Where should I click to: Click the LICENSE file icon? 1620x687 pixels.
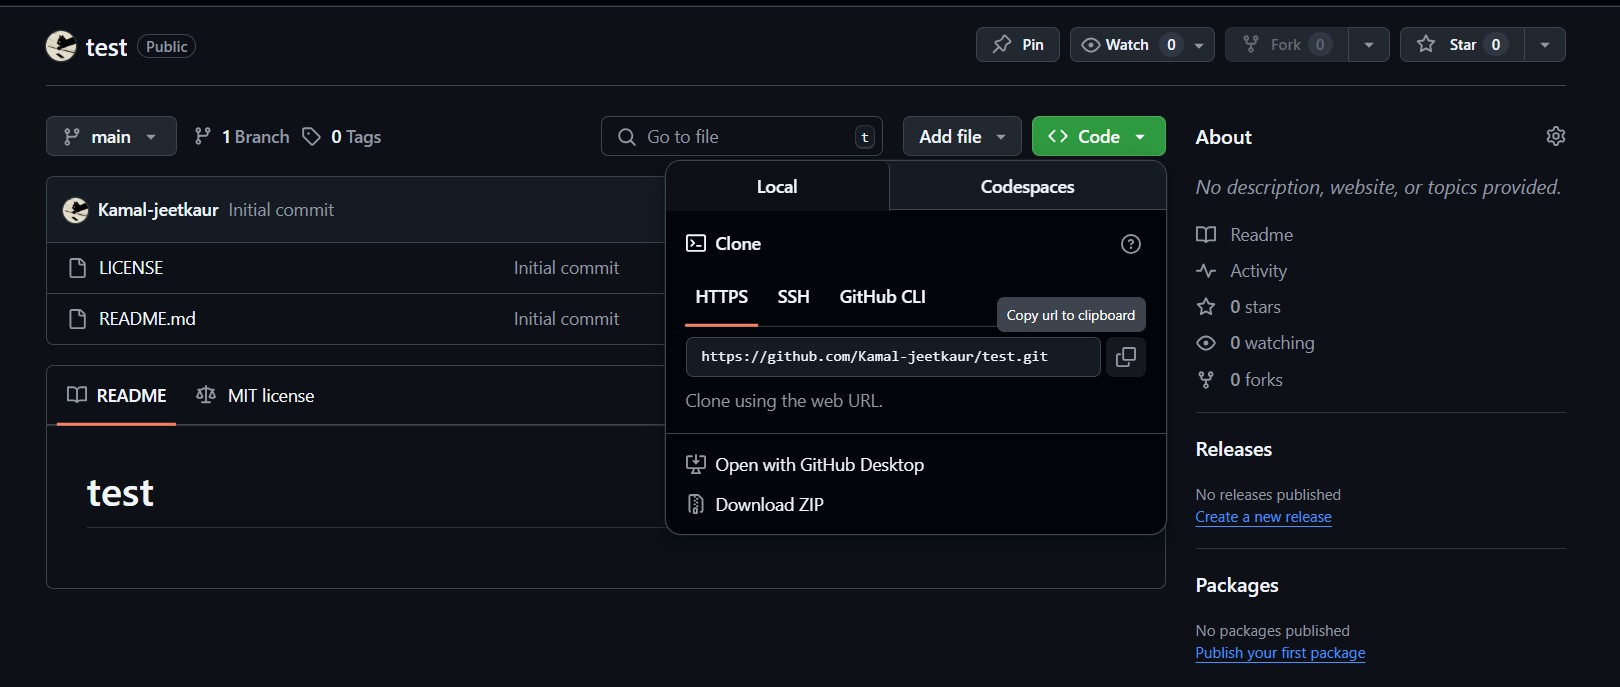click(x=77, y=268)
